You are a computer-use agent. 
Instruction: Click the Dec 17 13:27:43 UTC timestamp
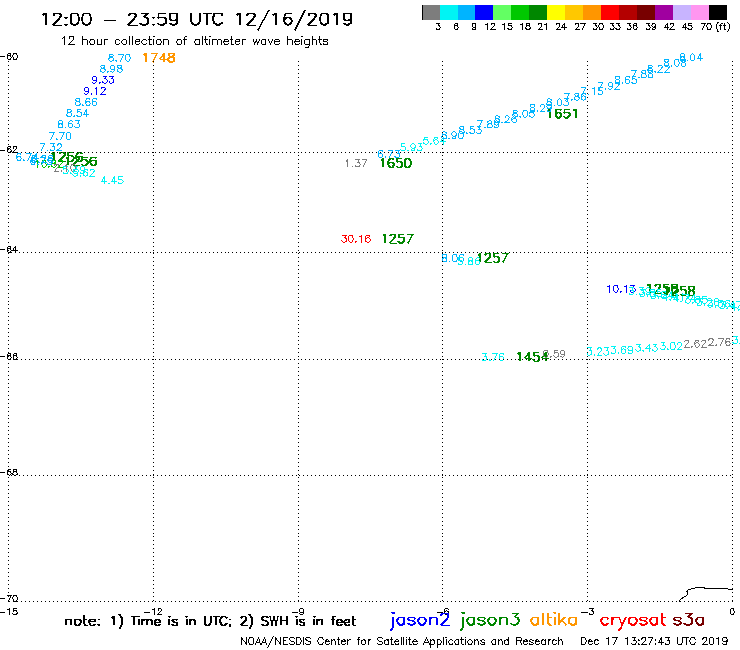[654, 642]
